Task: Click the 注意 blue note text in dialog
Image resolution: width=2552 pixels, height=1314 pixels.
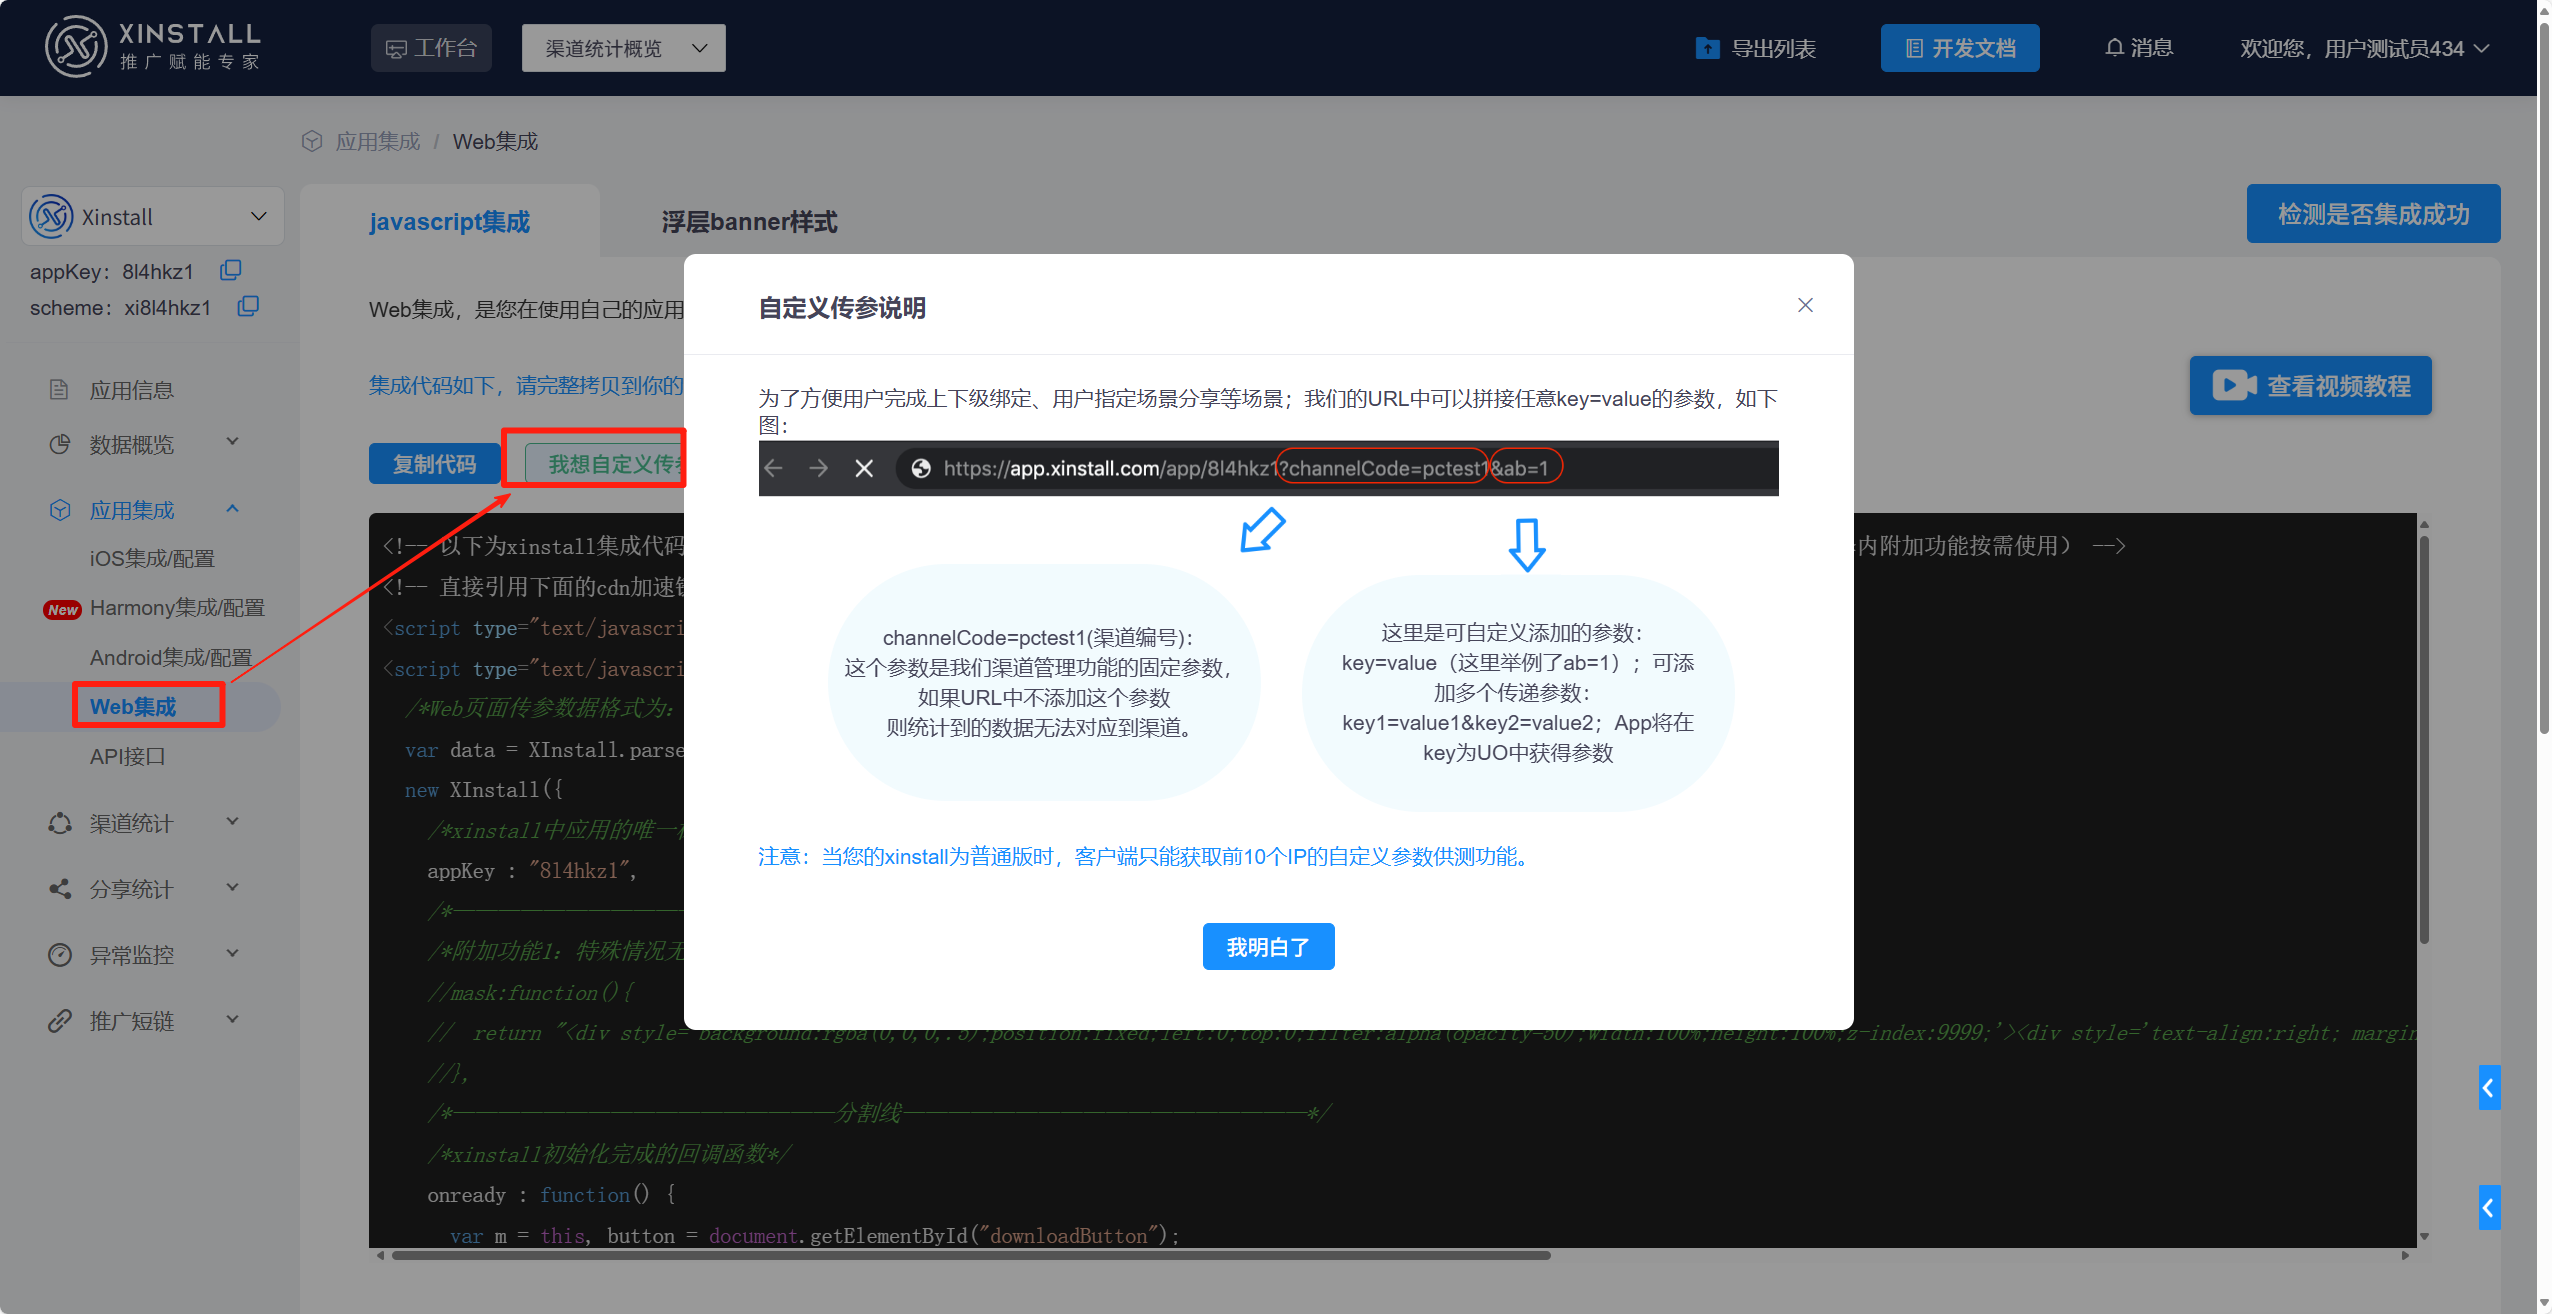Action: pyautogui.click(x=1146, y=856)
